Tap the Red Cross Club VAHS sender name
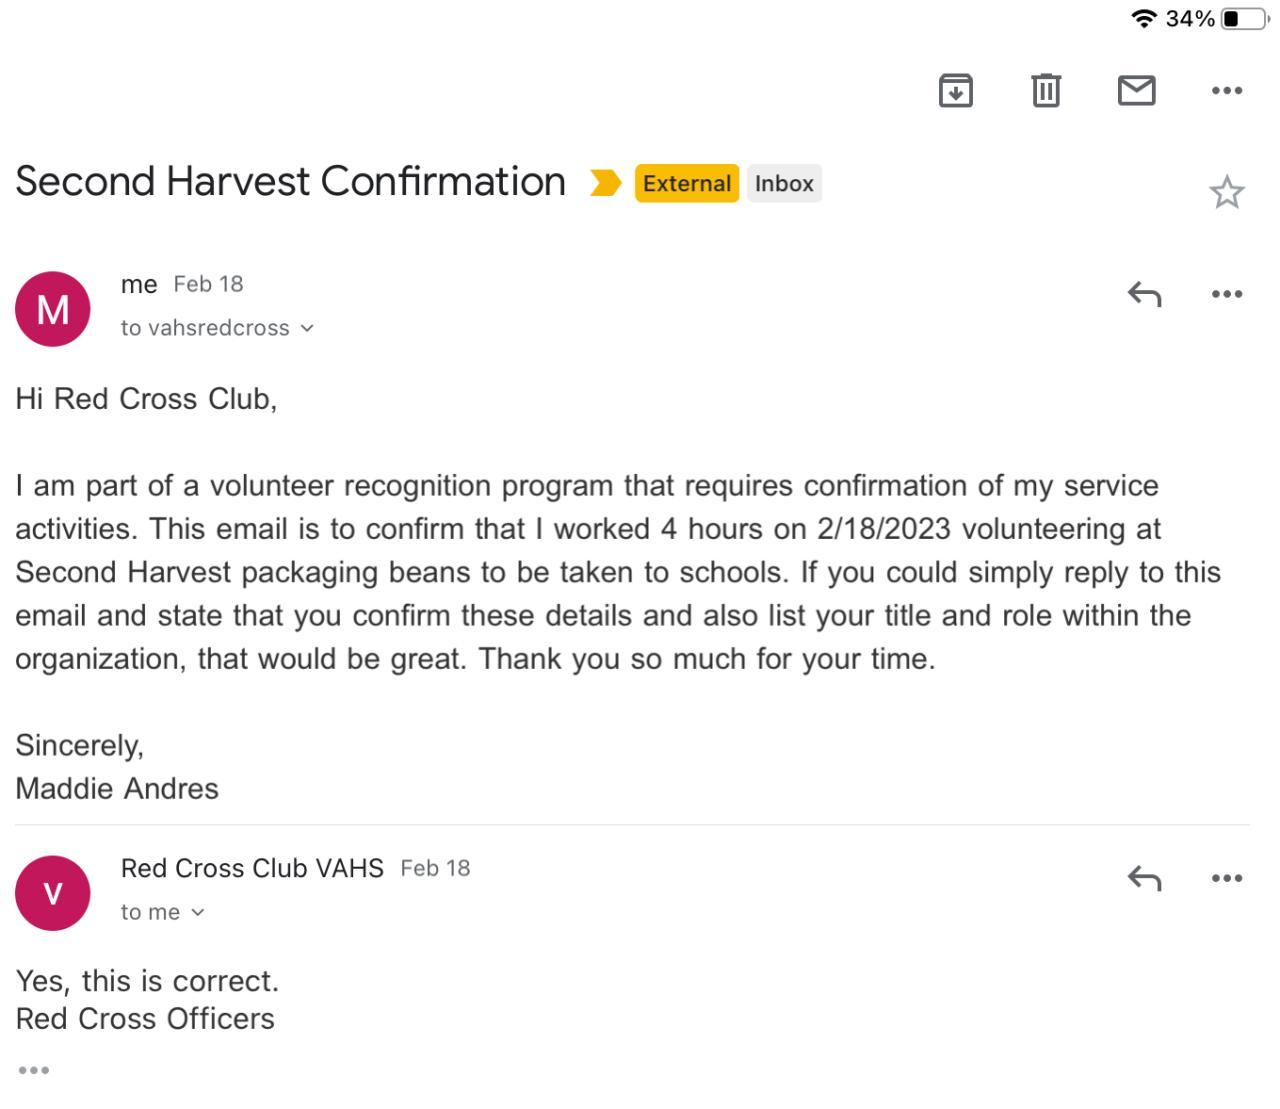The width and height of the screenshot is (1280, 1109). coord(252,868)
